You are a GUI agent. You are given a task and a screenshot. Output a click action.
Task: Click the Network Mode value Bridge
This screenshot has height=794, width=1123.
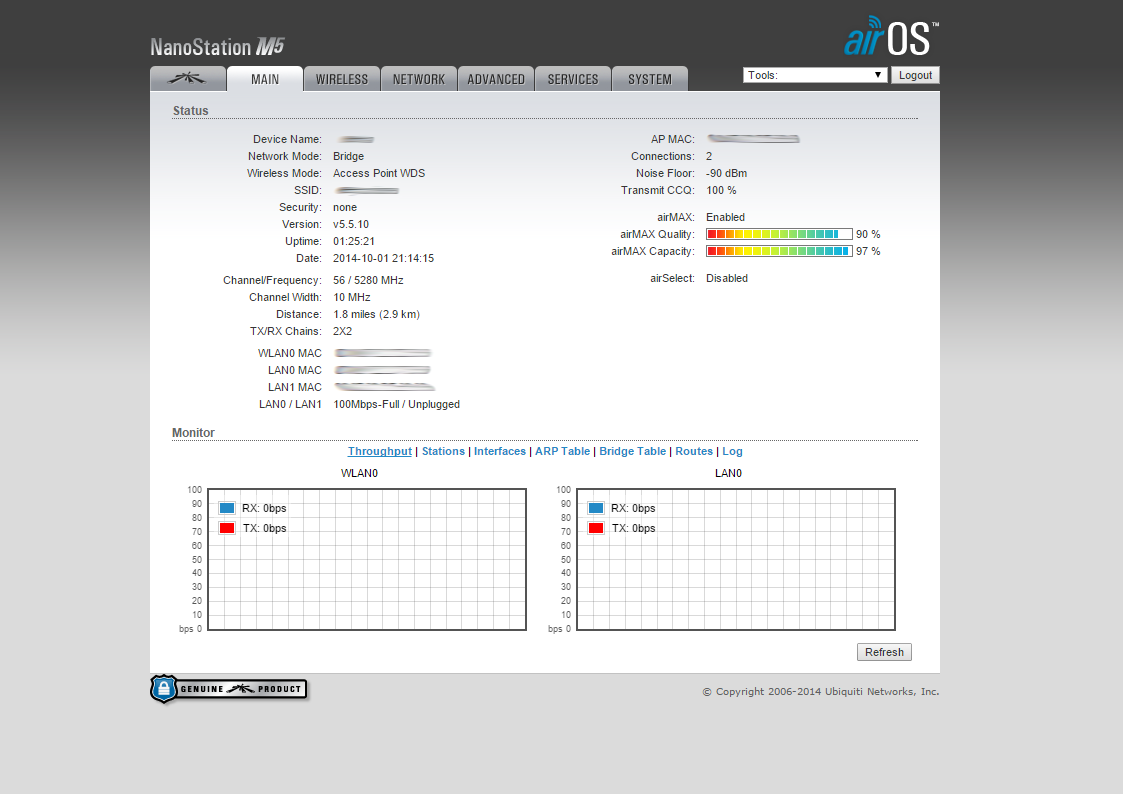click(x=348, y=156)
